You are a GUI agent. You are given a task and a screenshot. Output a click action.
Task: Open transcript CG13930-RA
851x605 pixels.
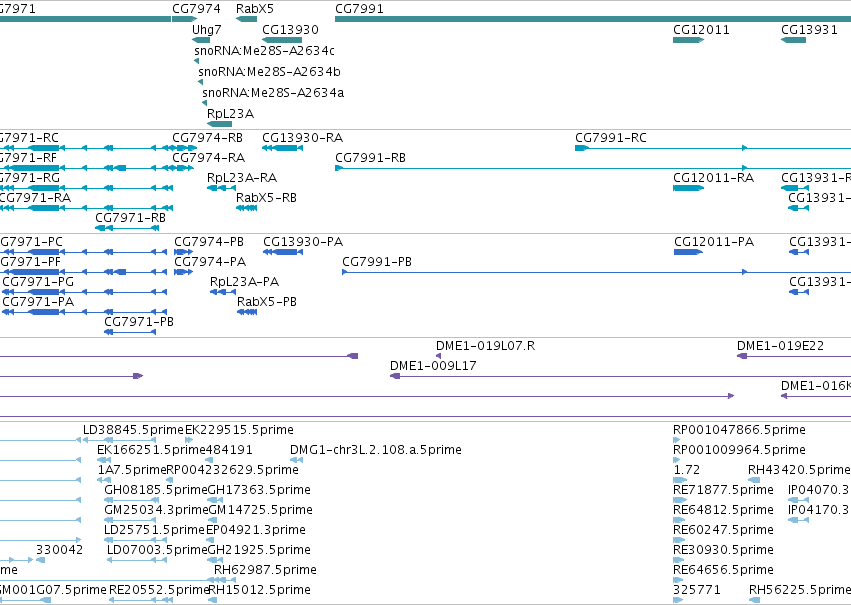pyautogui.click(x=302, y=138)
